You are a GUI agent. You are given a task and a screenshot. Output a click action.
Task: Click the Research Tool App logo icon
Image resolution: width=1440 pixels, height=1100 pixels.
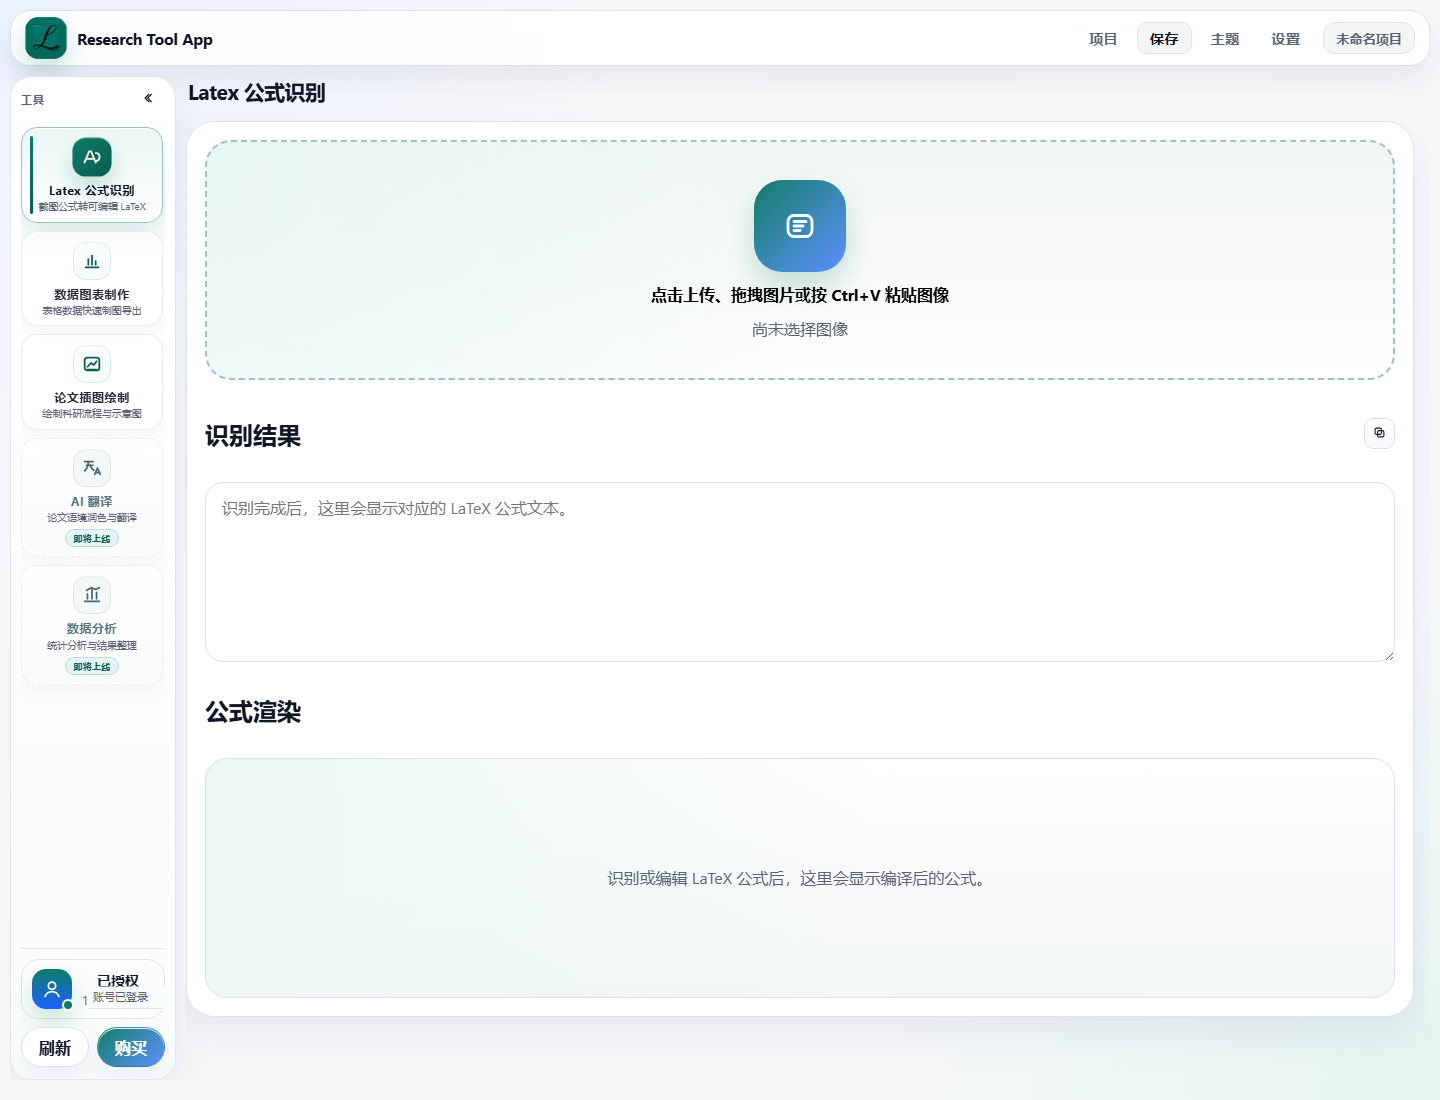46,38
